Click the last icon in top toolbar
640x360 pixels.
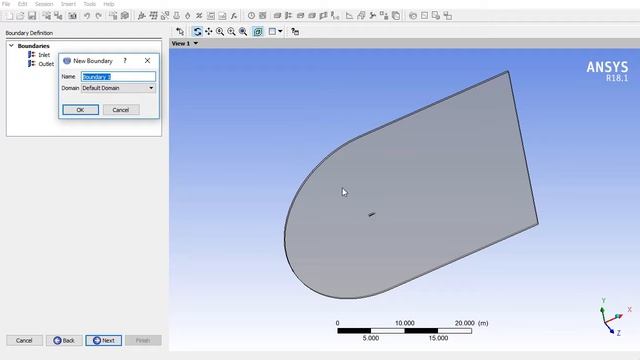click(x=448, y=16)
